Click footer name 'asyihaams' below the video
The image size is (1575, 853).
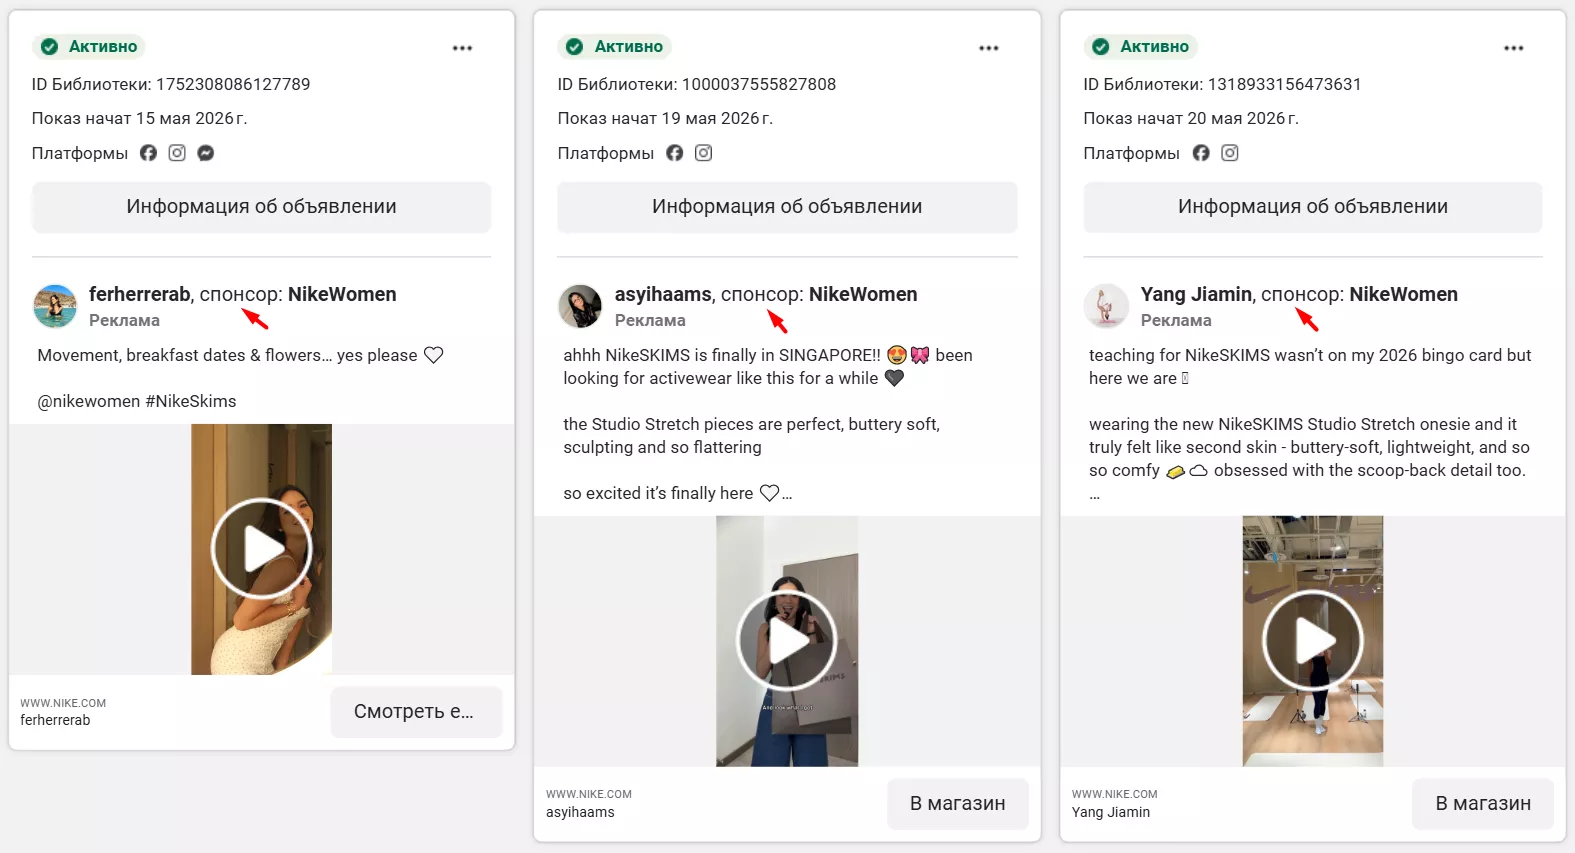tap(580, 812)
